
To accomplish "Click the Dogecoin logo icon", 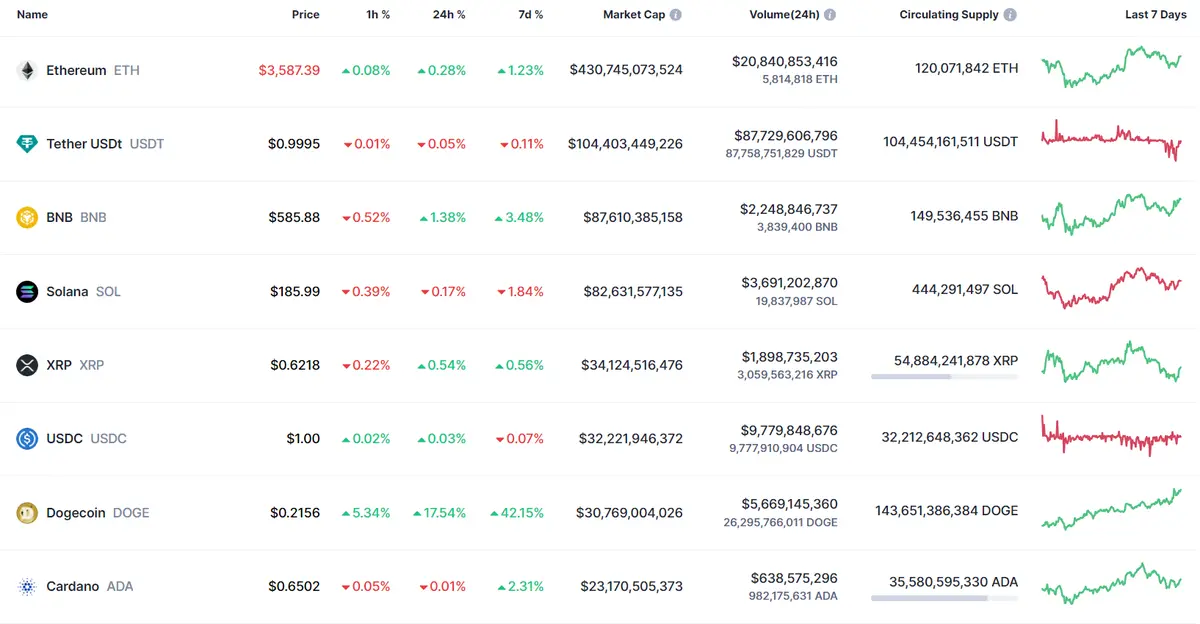I will tap(27, 512).
